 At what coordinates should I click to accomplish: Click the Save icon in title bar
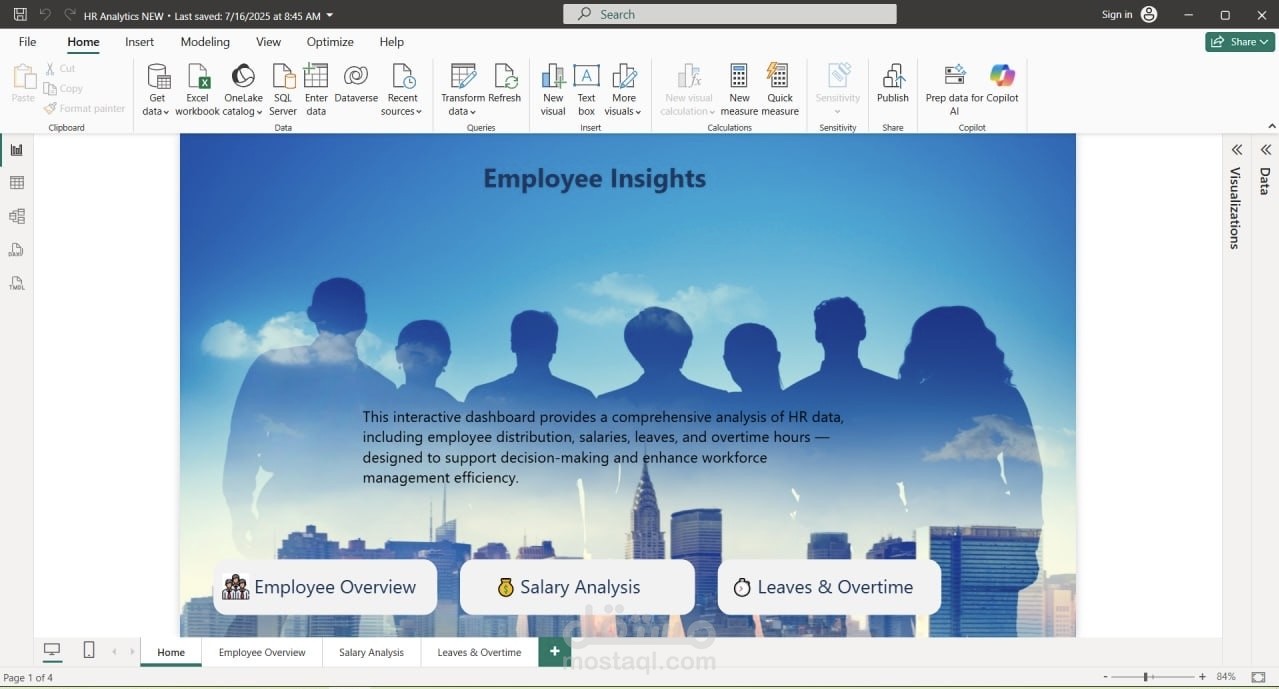coord(20,15)
